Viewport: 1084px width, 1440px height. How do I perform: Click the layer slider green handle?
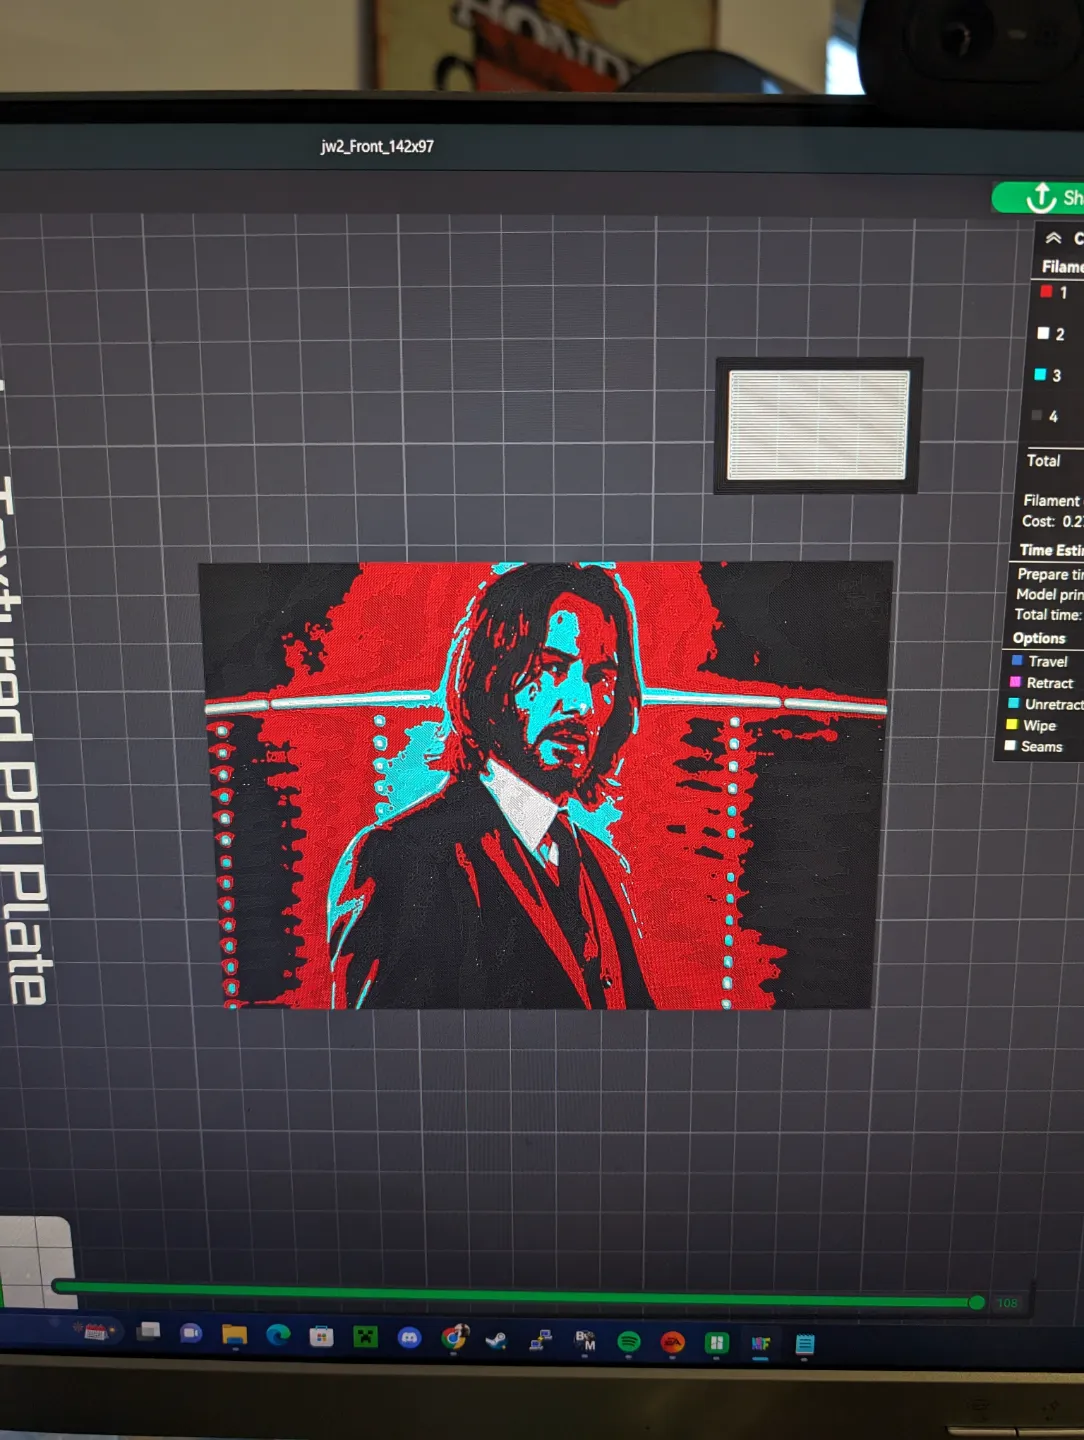point(977,1302)
